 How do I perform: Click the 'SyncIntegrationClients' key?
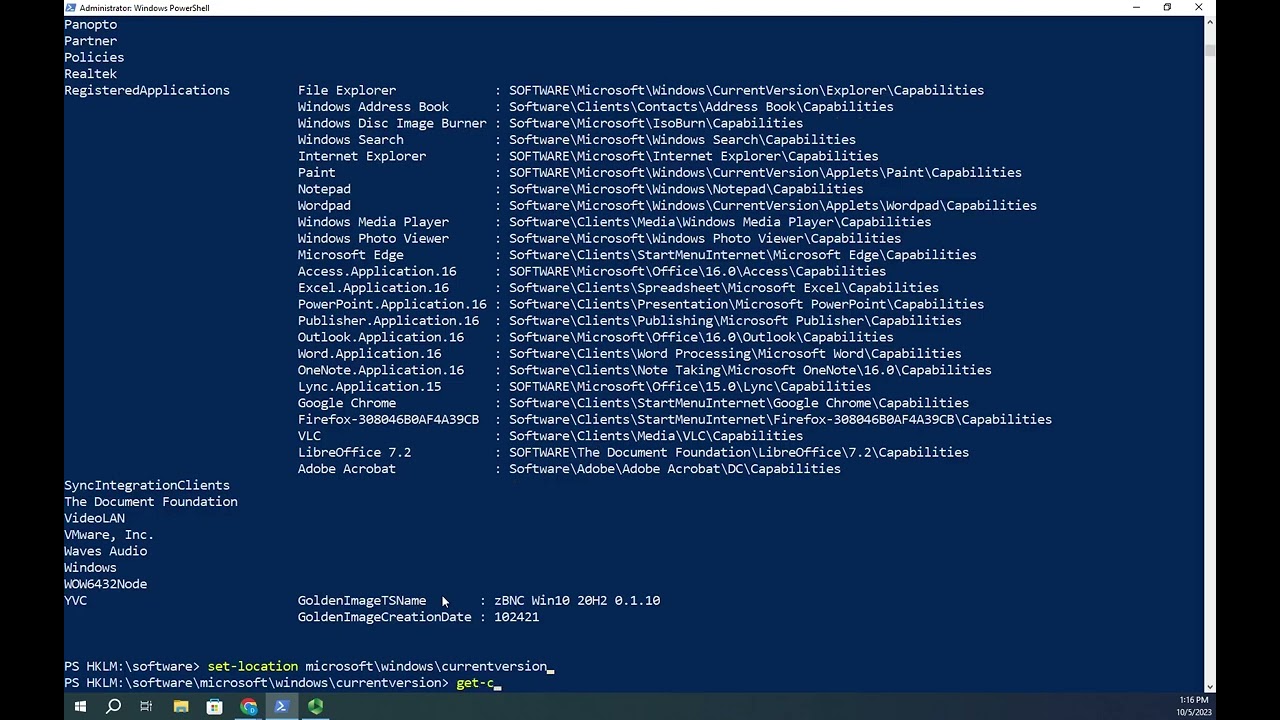(x=147, y=485)
